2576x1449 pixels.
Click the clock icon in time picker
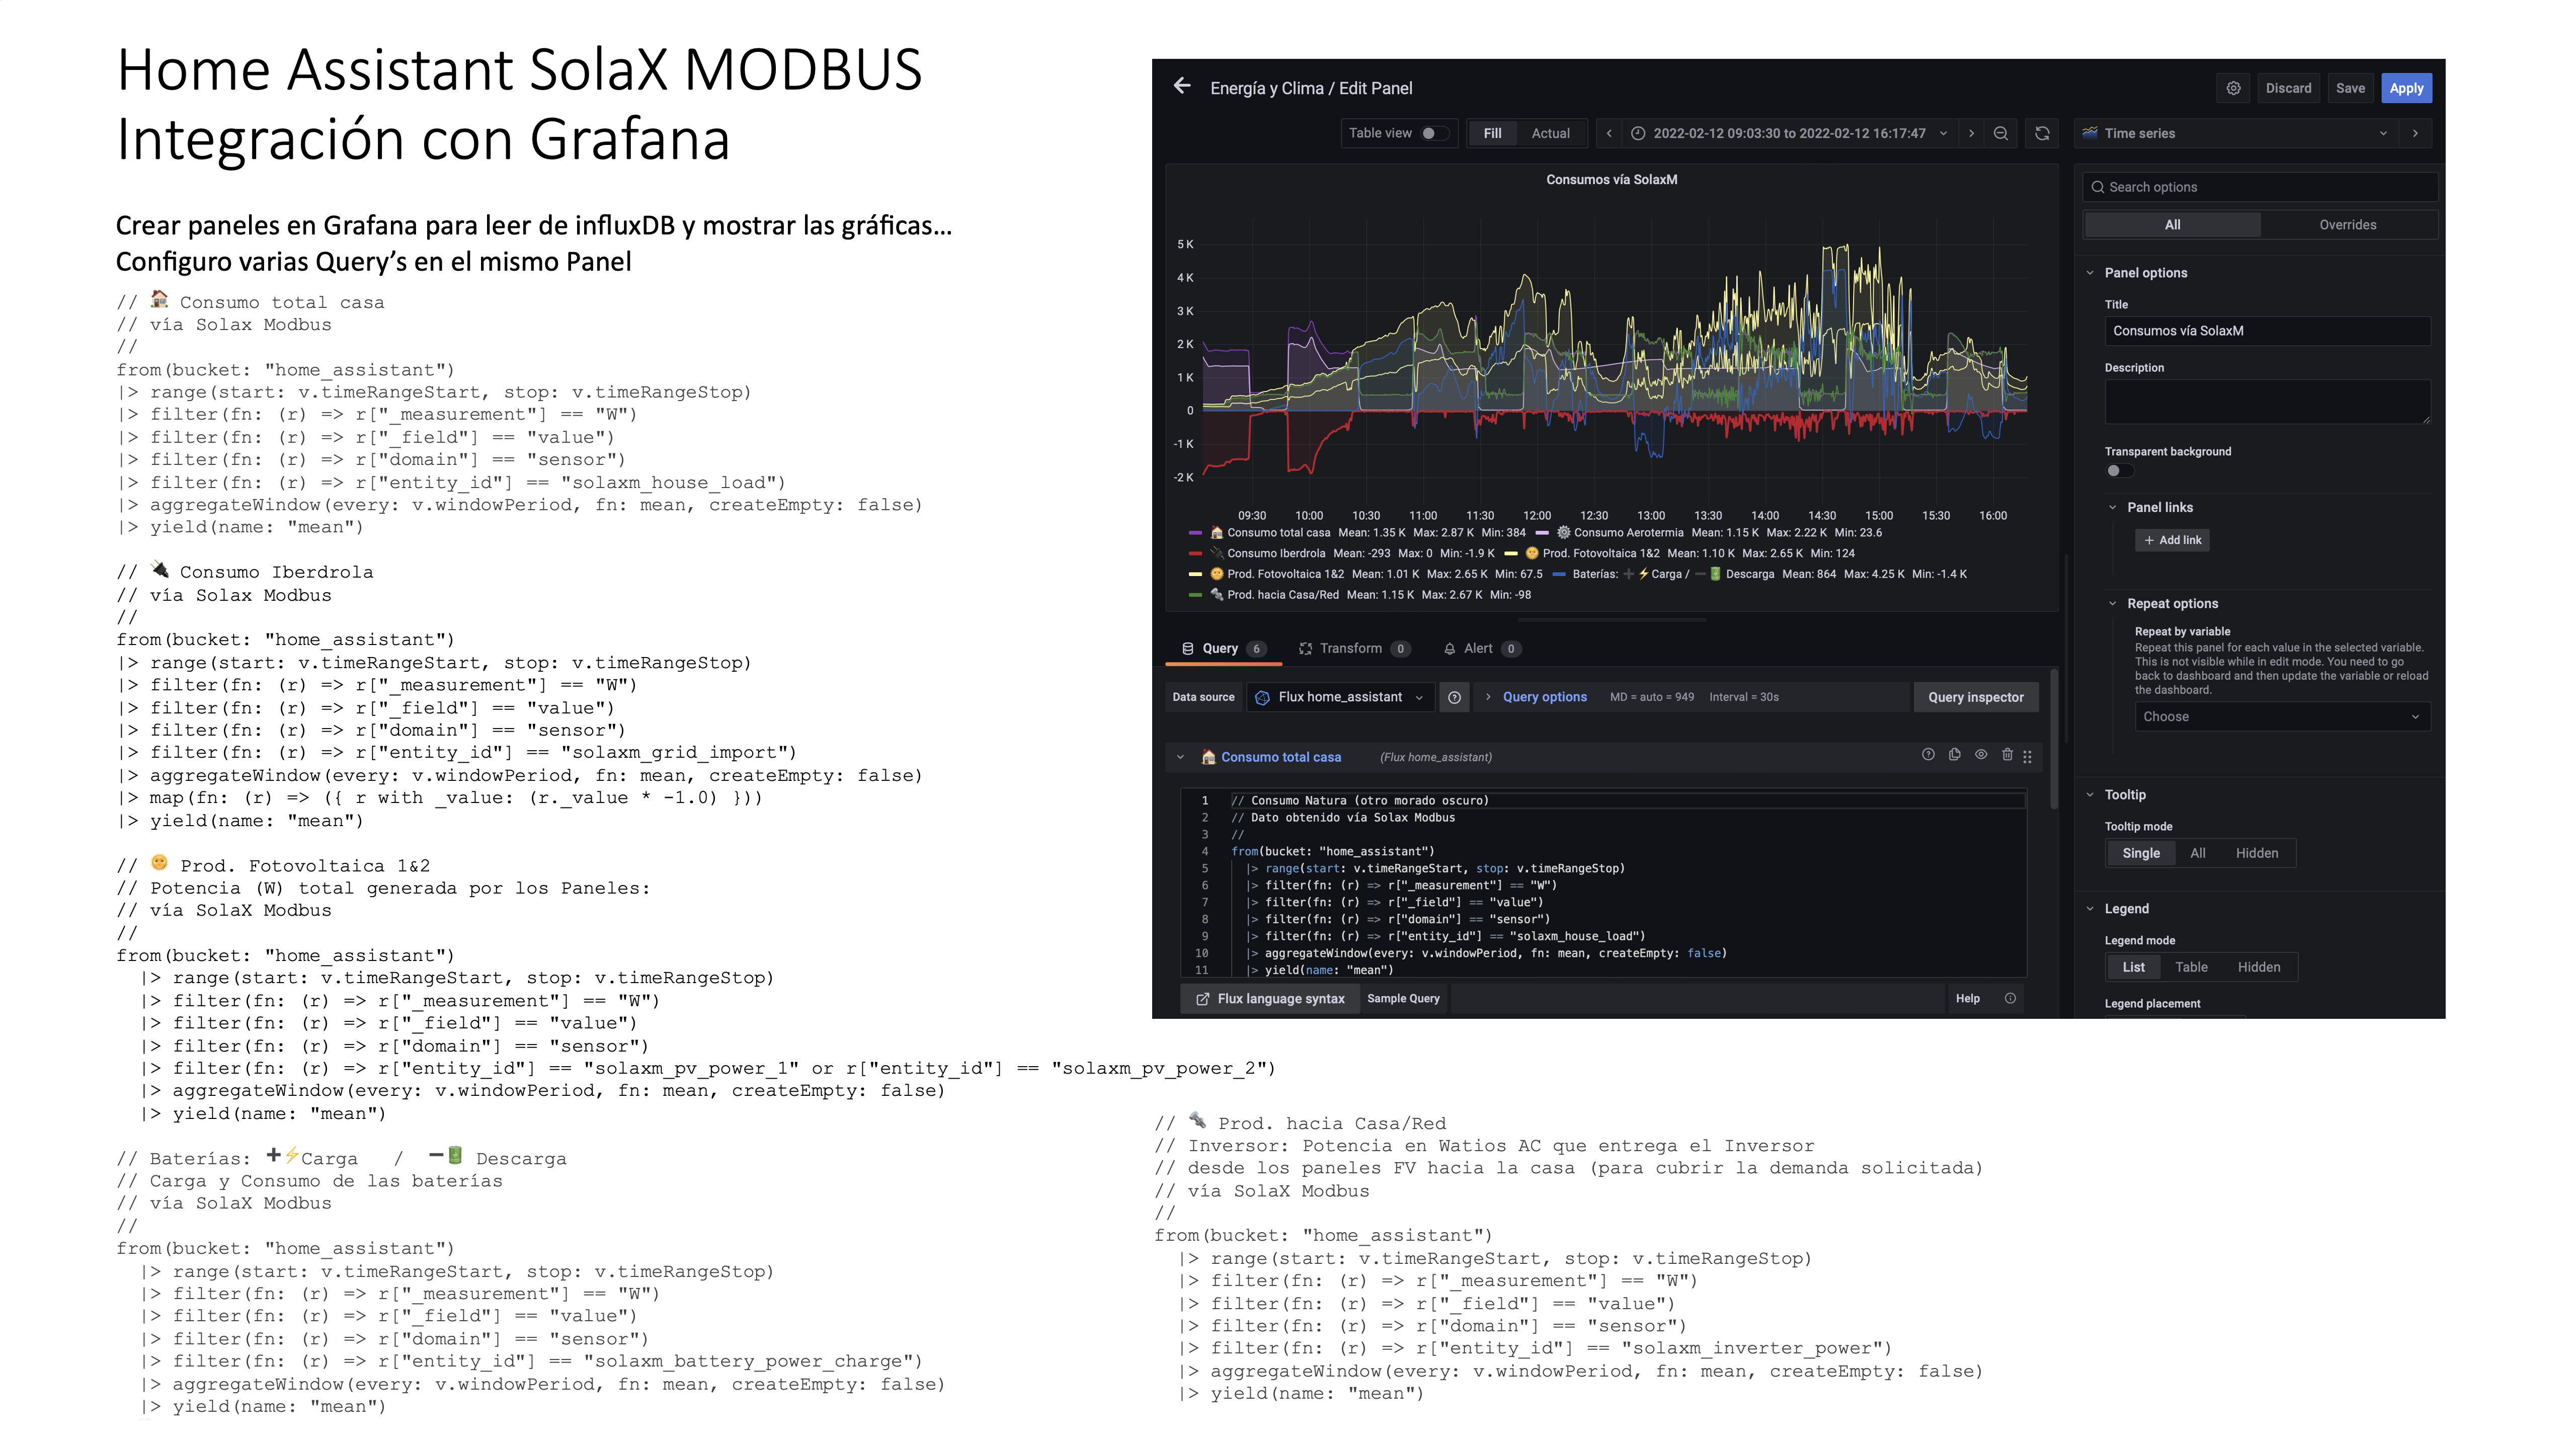pyautogui.click(x=1638, y=133)
